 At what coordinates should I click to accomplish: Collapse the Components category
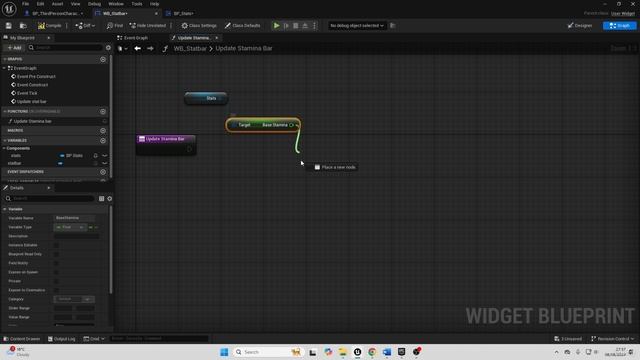pyautogui.click(x=4, y=148)
